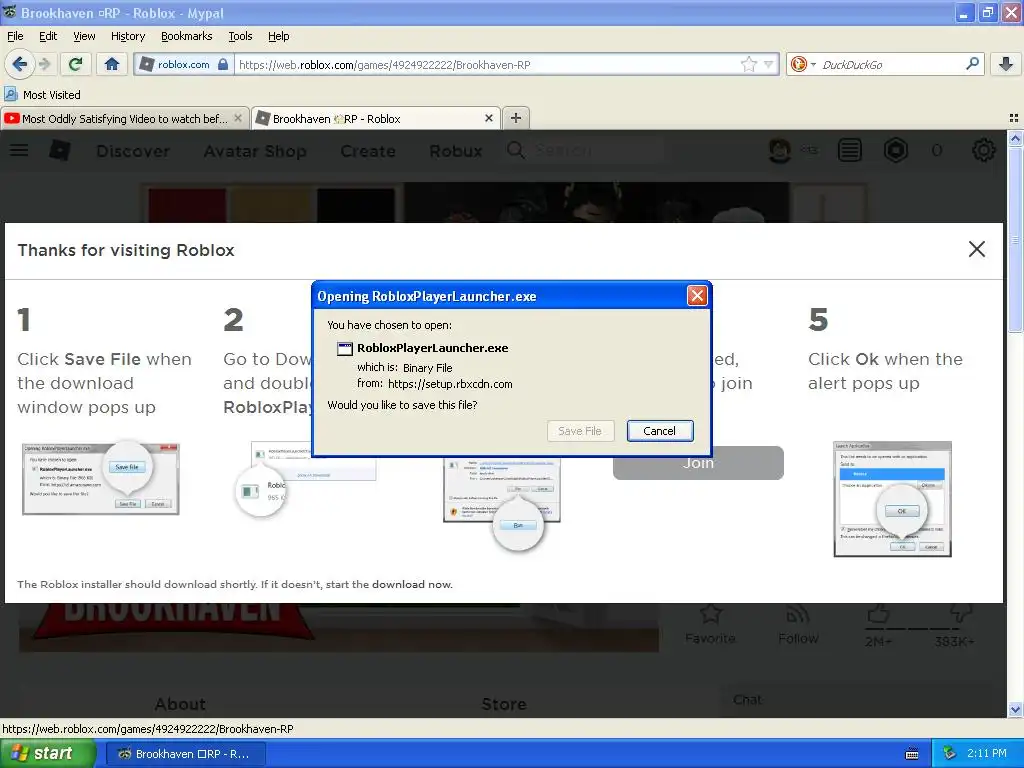Click the Roblox avatar profile icon
Viewport: 1024px width, 768px height.
coord(780,151)
